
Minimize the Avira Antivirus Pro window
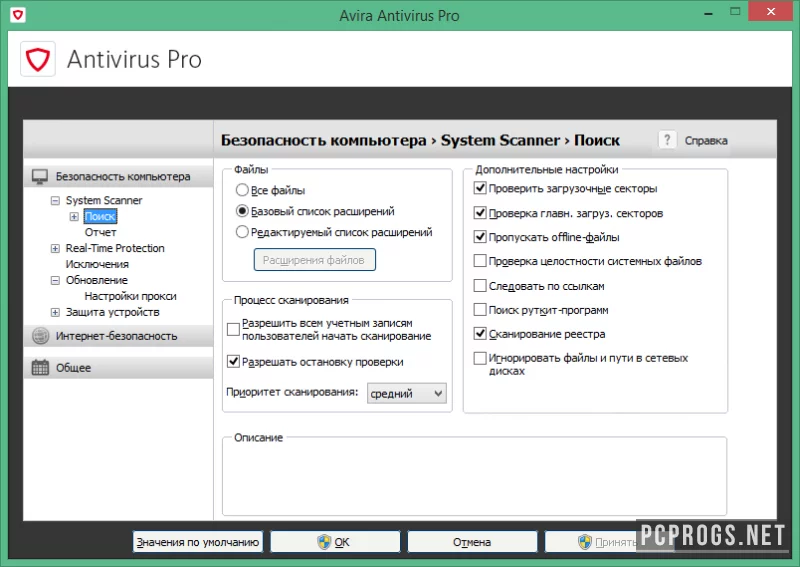tap(708, 13)
